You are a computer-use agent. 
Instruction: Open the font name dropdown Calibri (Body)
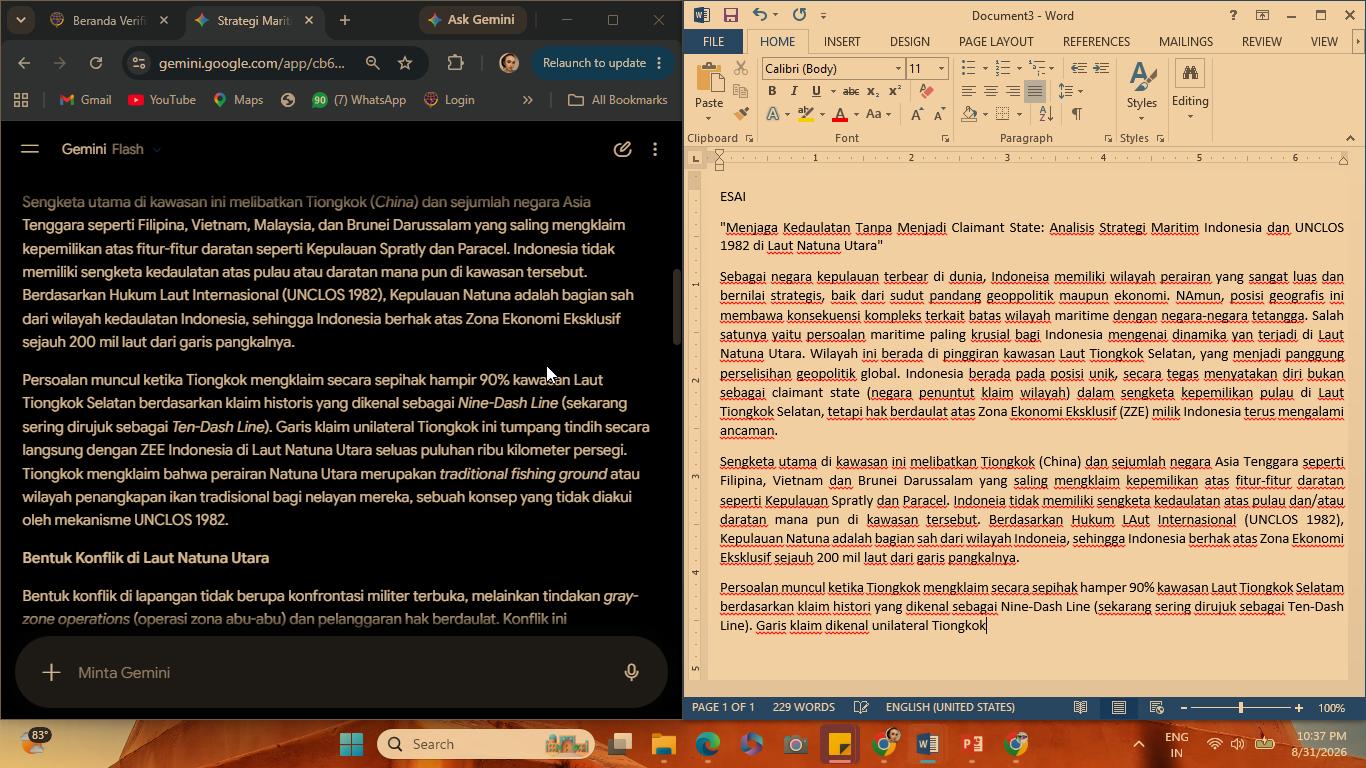tap(833, 68)
